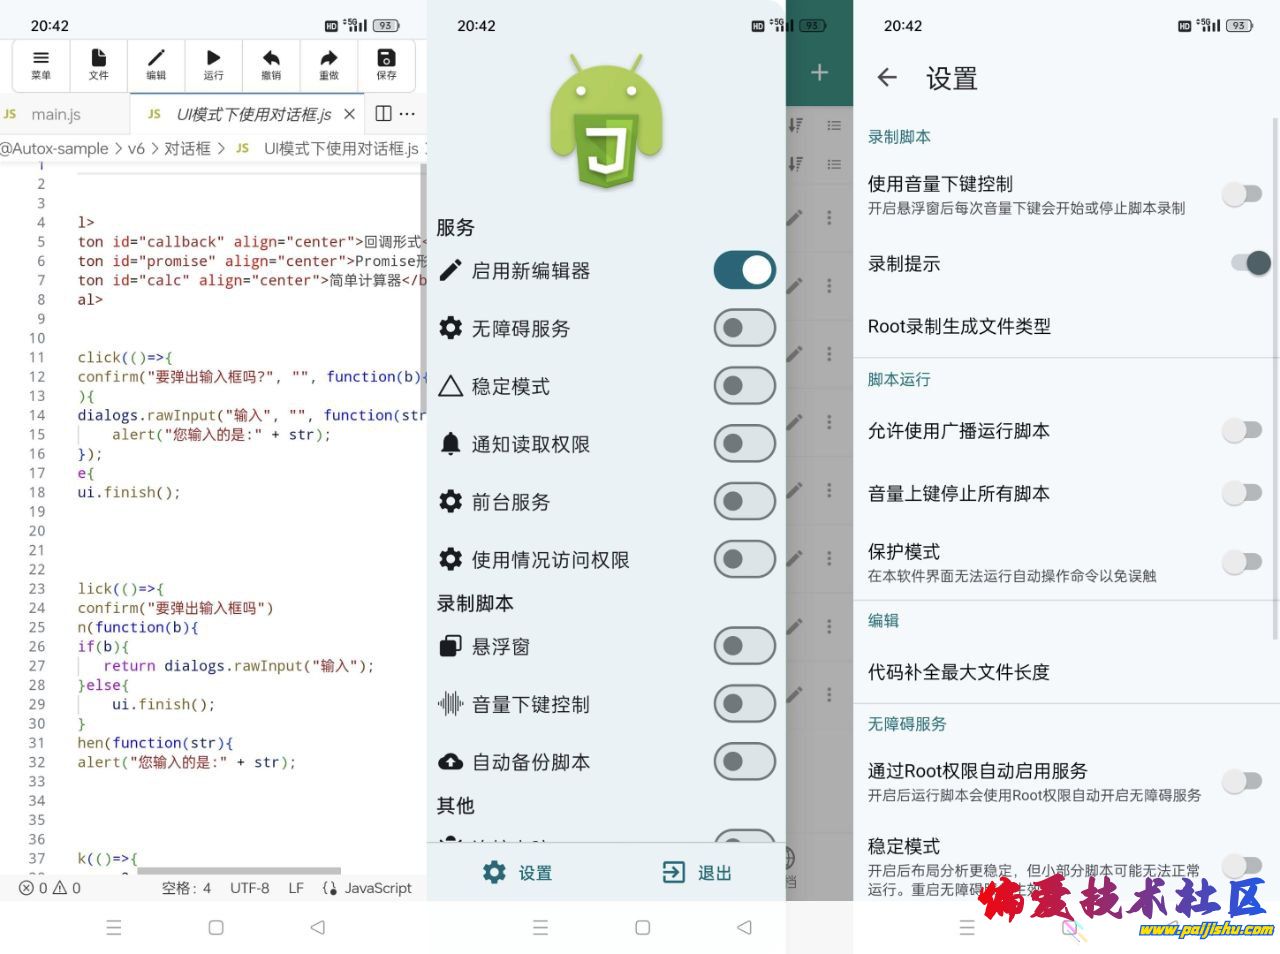
Task: Turn off 录制提示 switch in settings
Action: pyautogui.click(x=1248, y=263)
